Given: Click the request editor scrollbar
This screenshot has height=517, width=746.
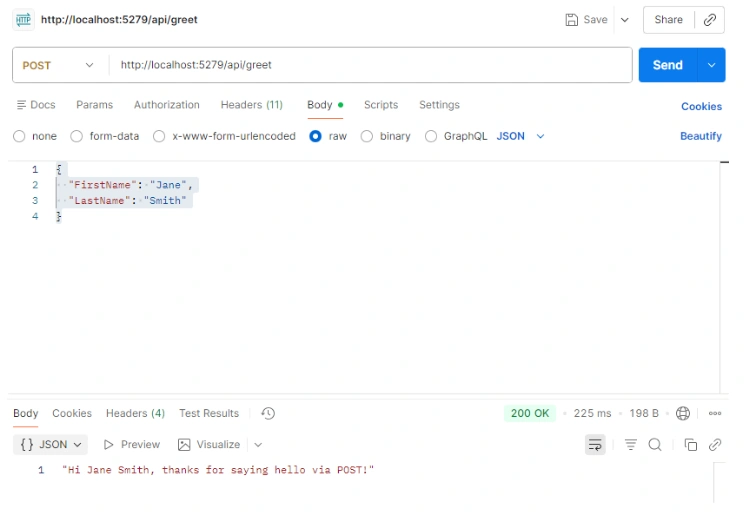Looking at the screenshot, I should 724,277.
